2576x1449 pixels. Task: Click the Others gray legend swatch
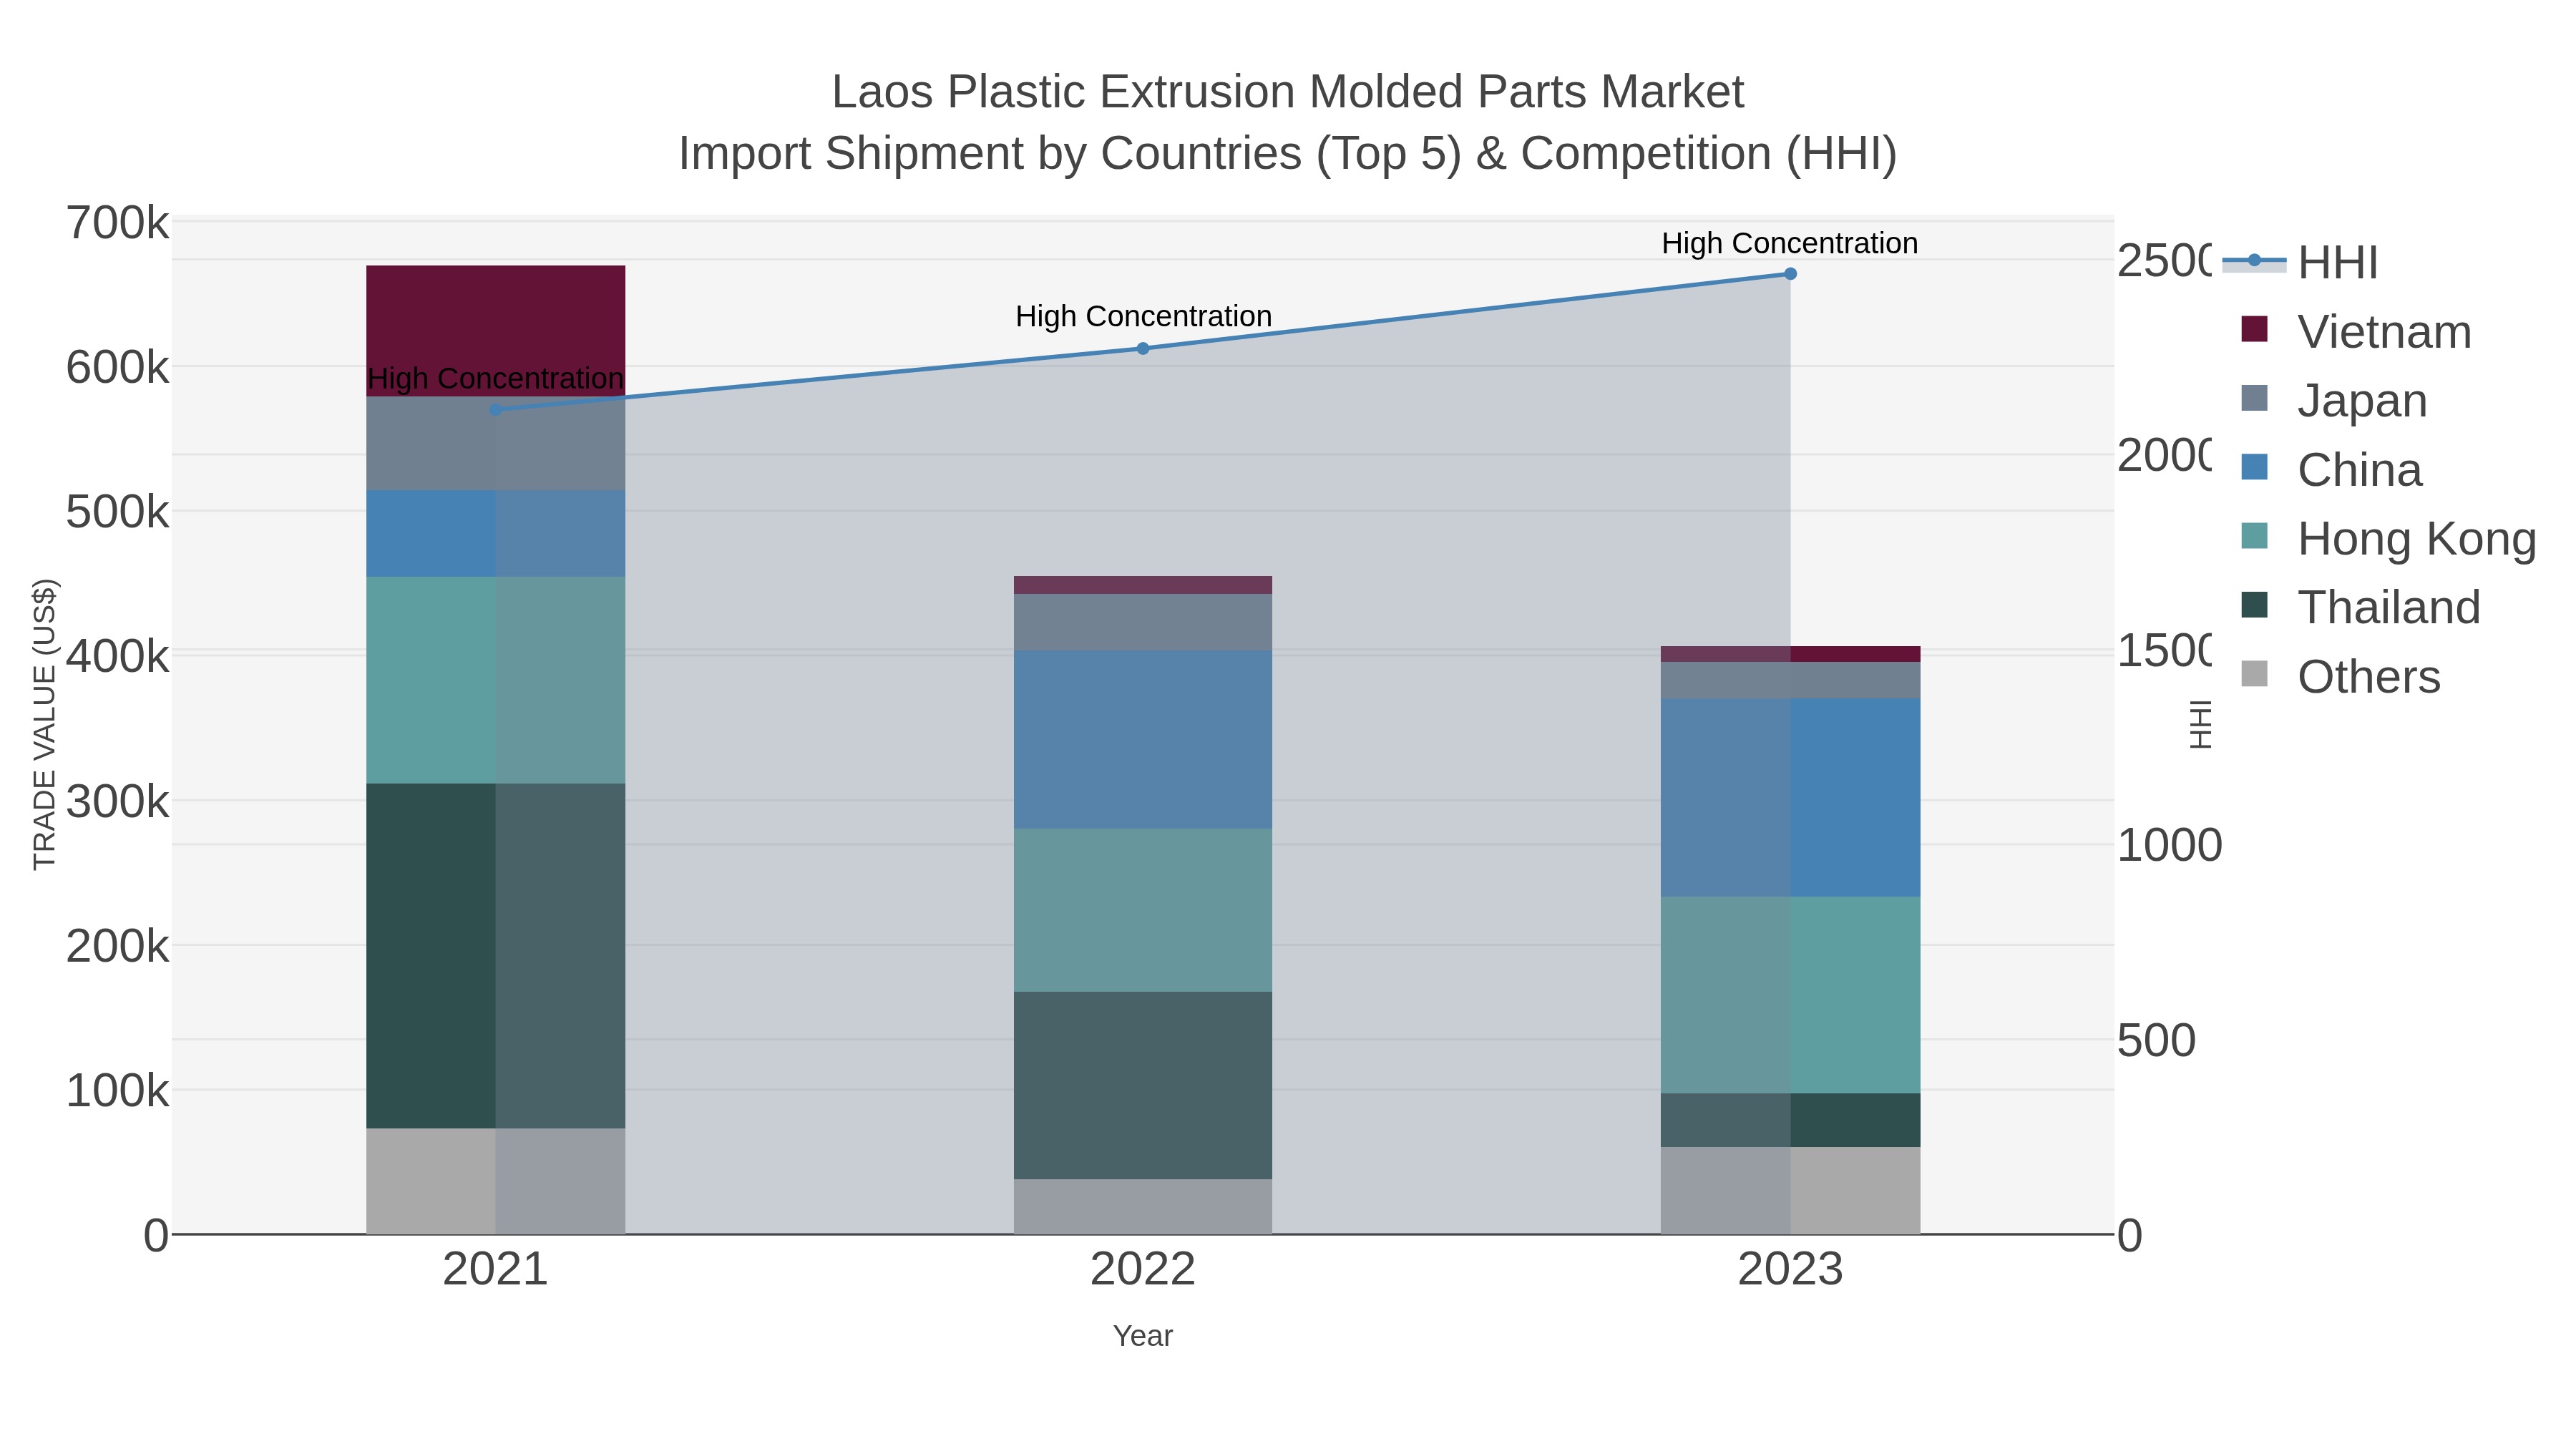pyautogui.click(x=2254, y=673)
